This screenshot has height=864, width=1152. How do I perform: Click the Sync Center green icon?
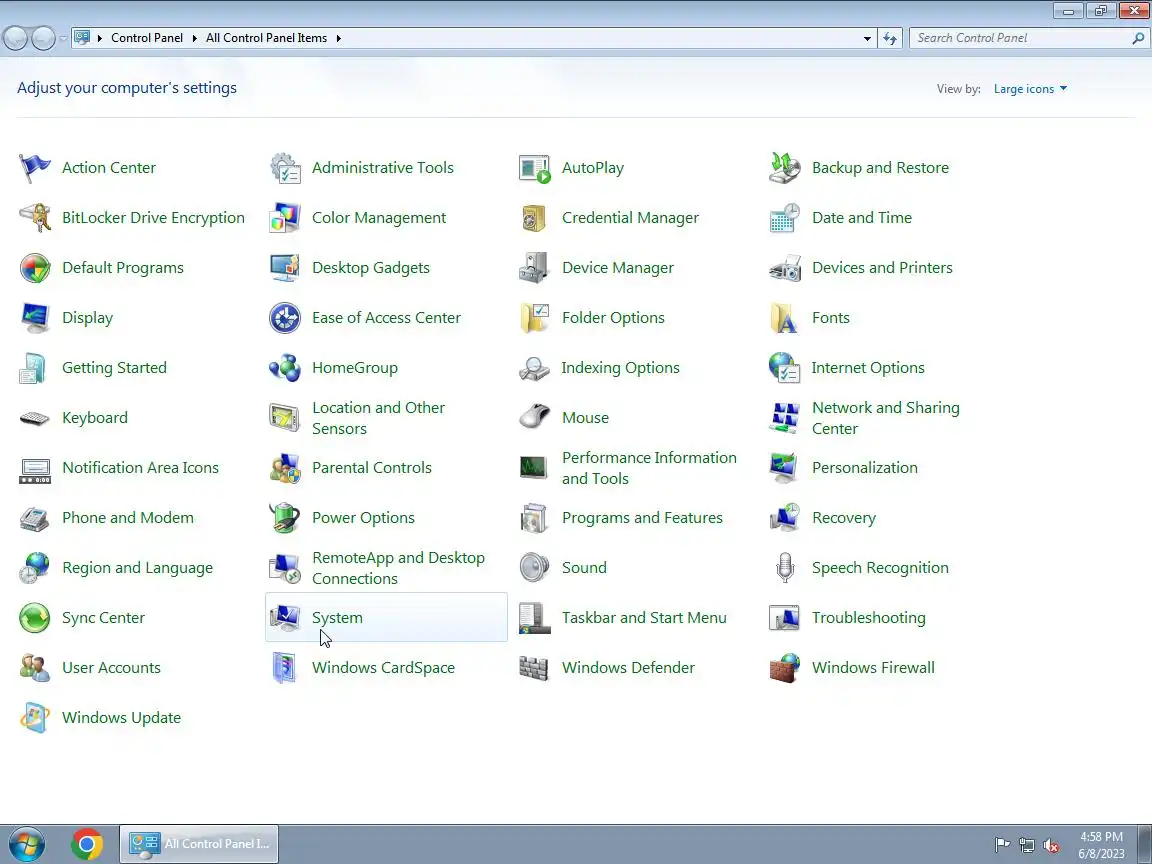35,618
